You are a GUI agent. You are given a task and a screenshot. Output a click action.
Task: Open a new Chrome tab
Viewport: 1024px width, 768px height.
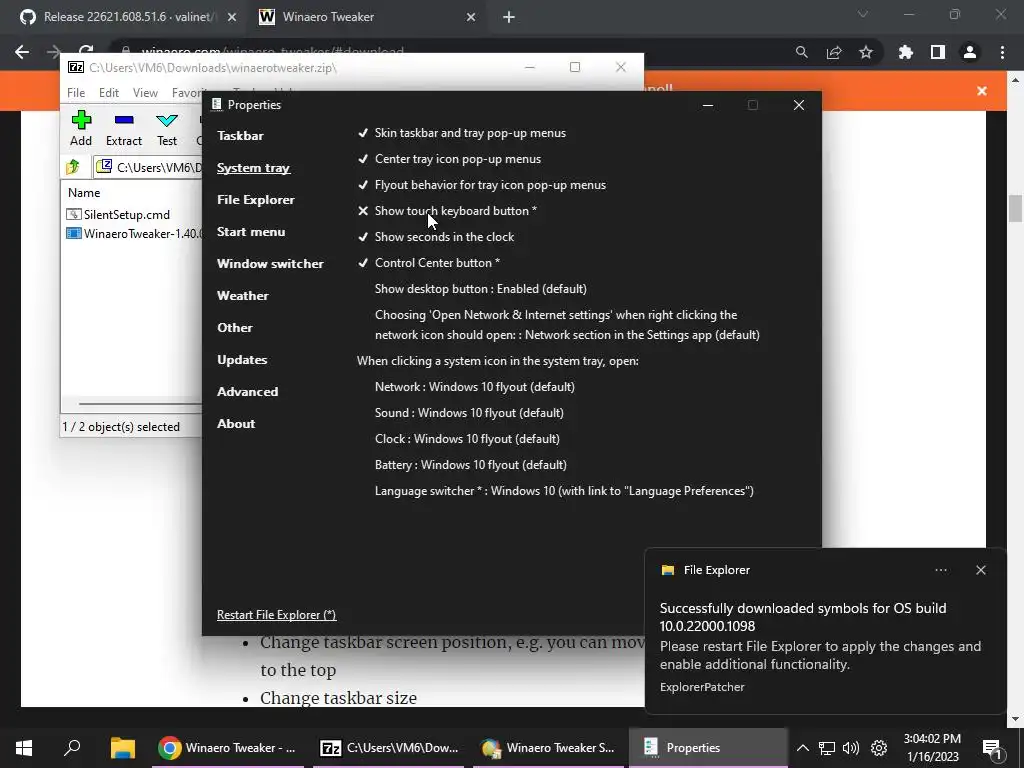(x=509, y=18)
